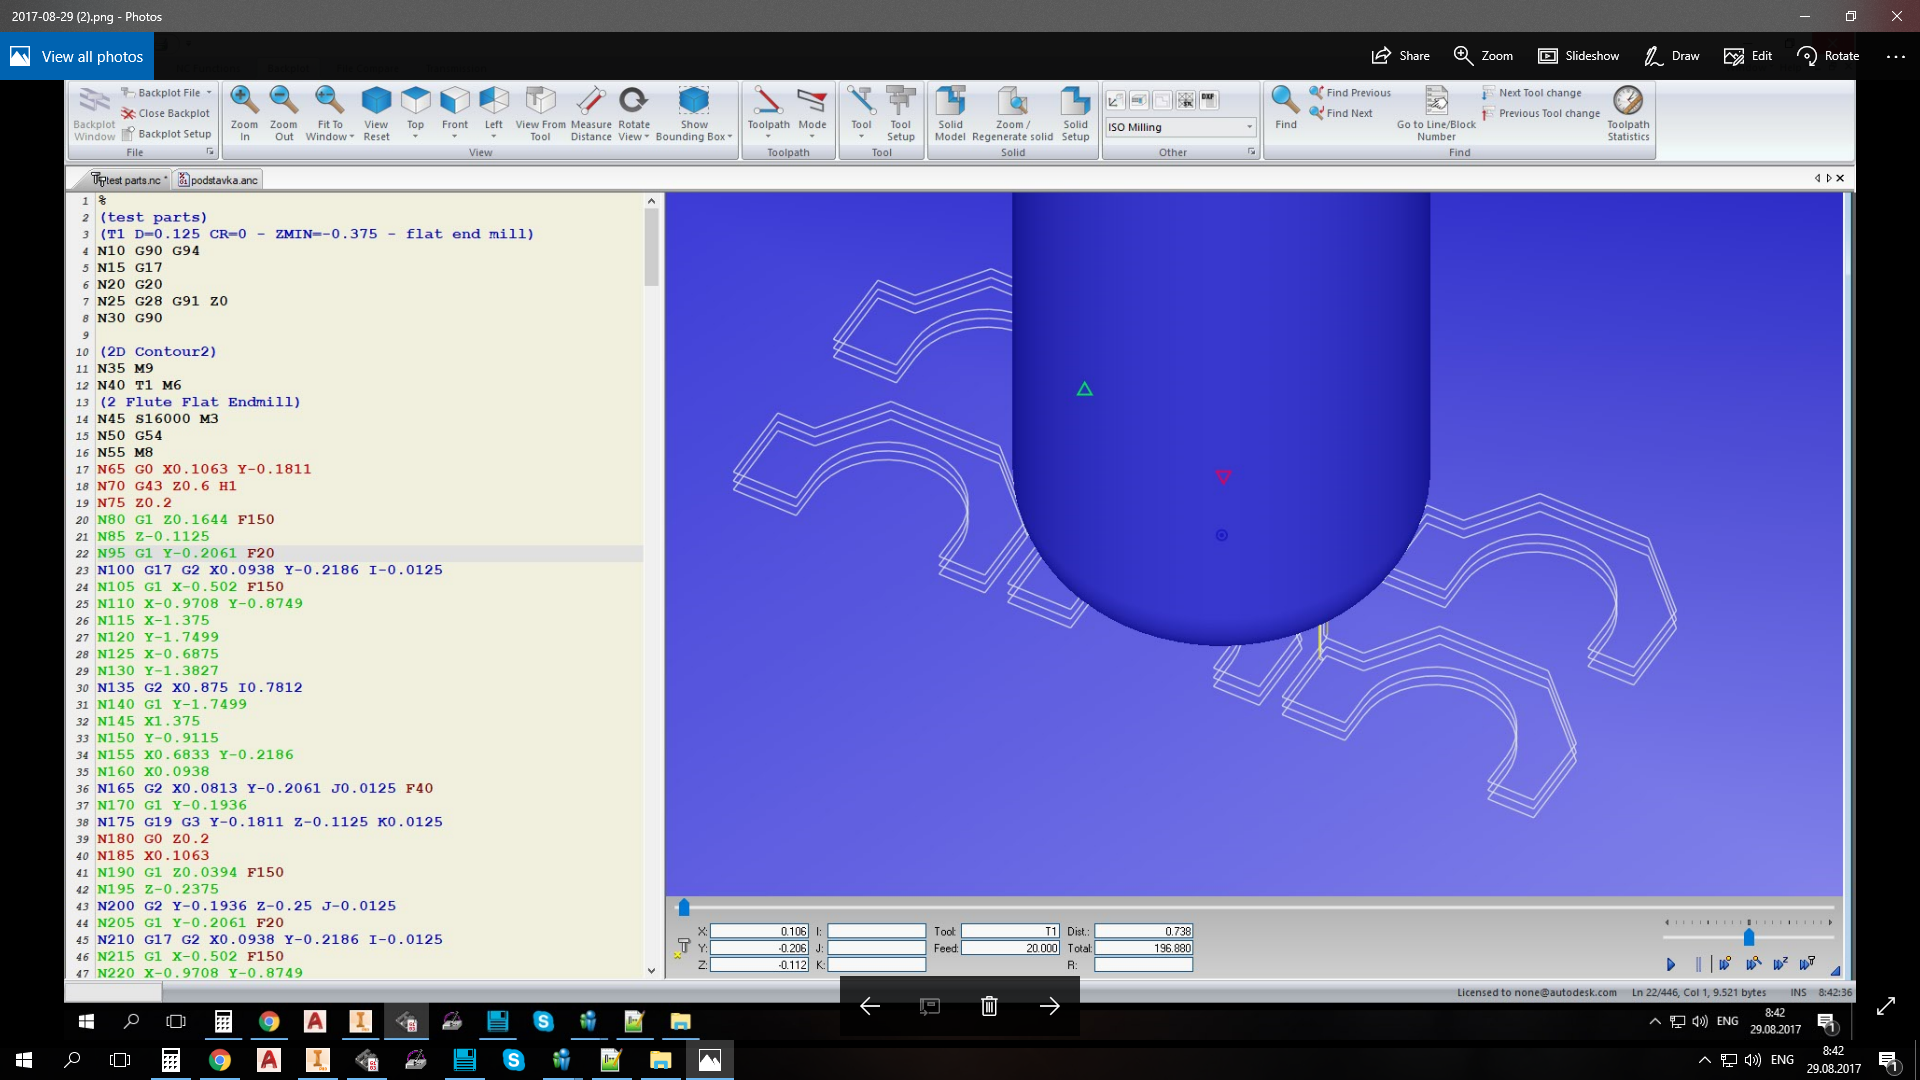Click editor vertical scrollbar down arrow

tap(651, 970)
